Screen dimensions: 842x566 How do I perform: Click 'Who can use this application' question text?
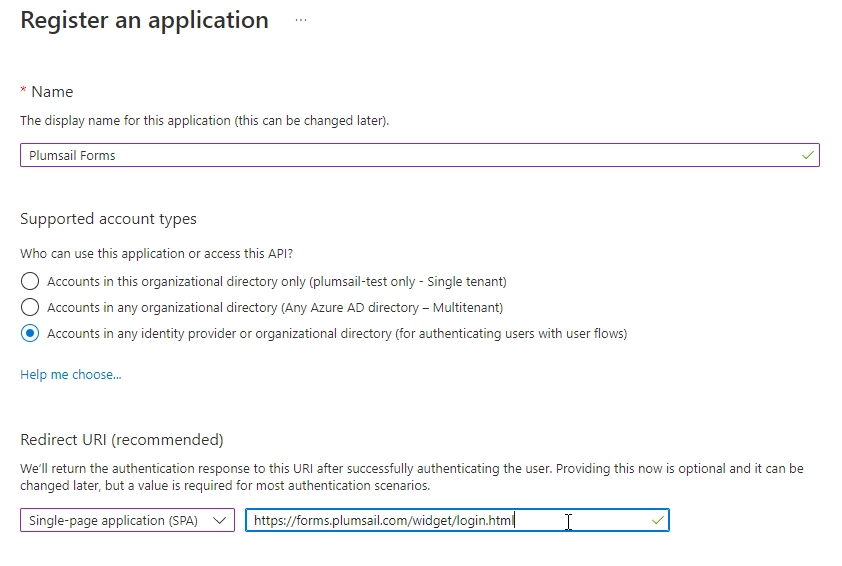[x=157, y=253]
